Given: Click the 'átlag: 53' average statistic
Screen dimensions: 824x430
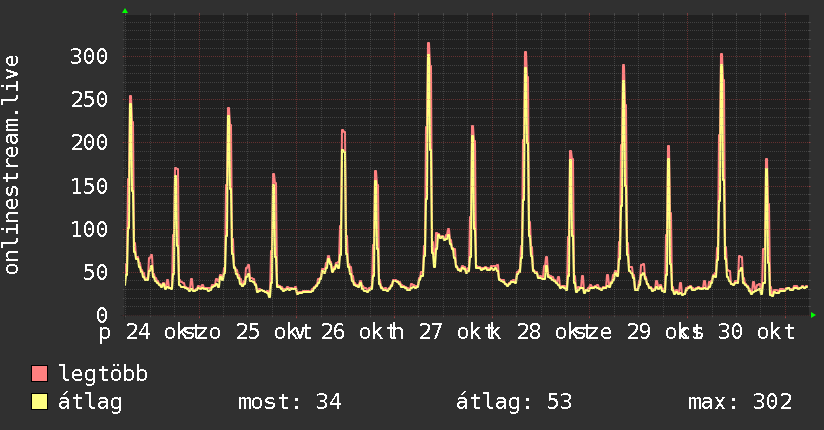Looking at the screenshot, I should [513, 402].
